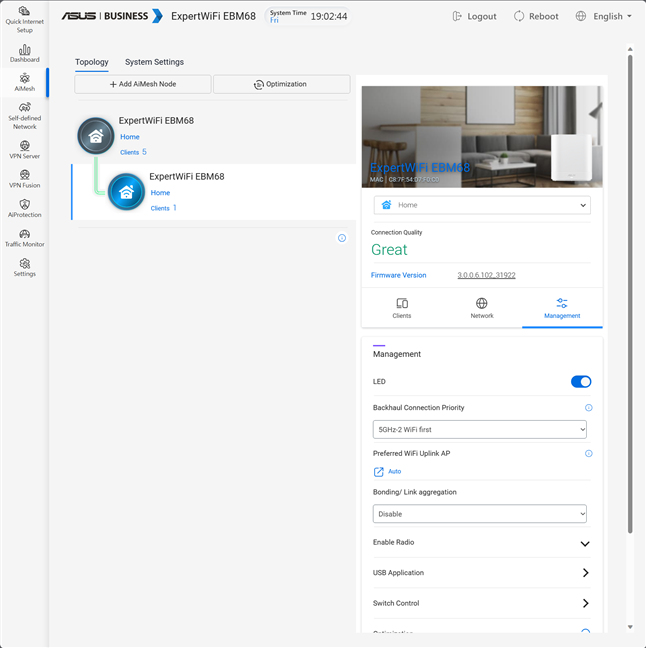Click the Auto uplink AP edit icon
Viewport: 646px width, 648px height.
[379, 472]
